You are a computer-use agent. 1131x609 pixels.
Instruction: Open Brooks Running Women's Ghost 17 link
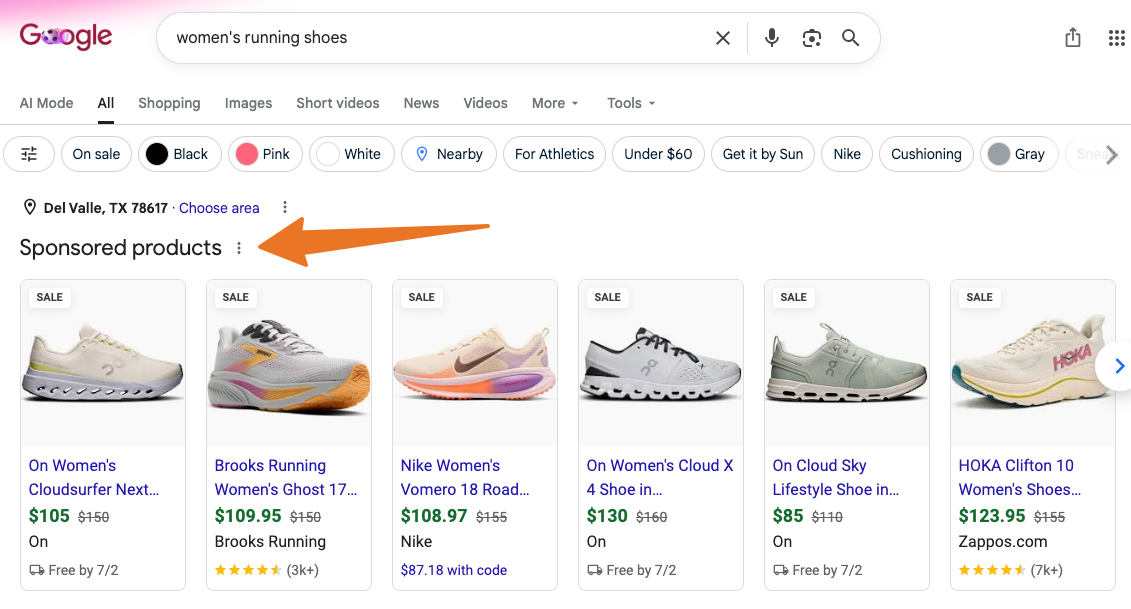coord(286,477)
